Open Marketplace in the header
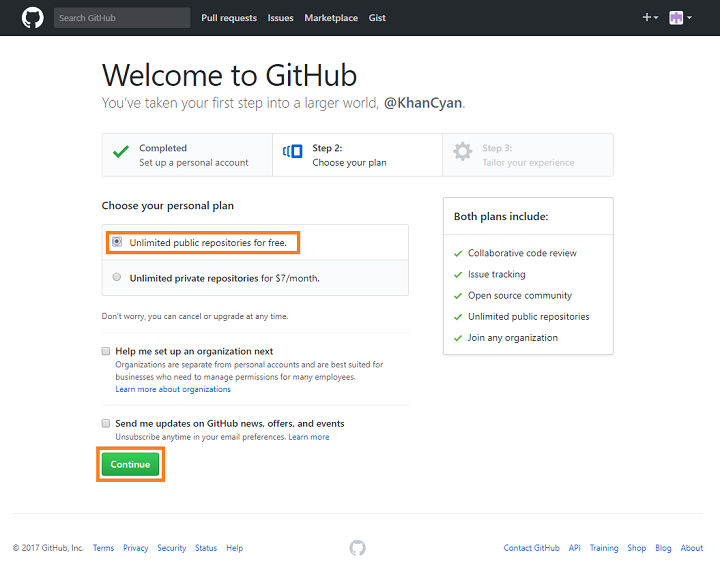 (x=331, y=18)
